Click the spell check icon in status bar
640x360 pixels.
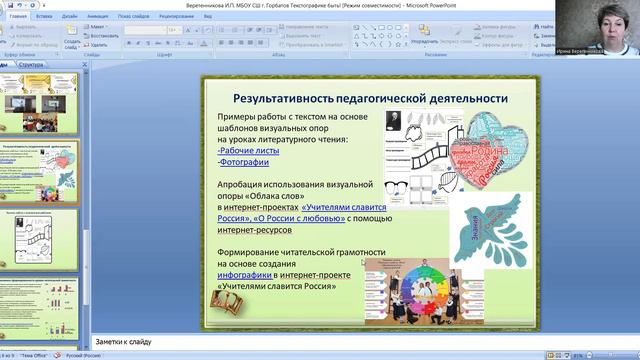pos(58,356)
